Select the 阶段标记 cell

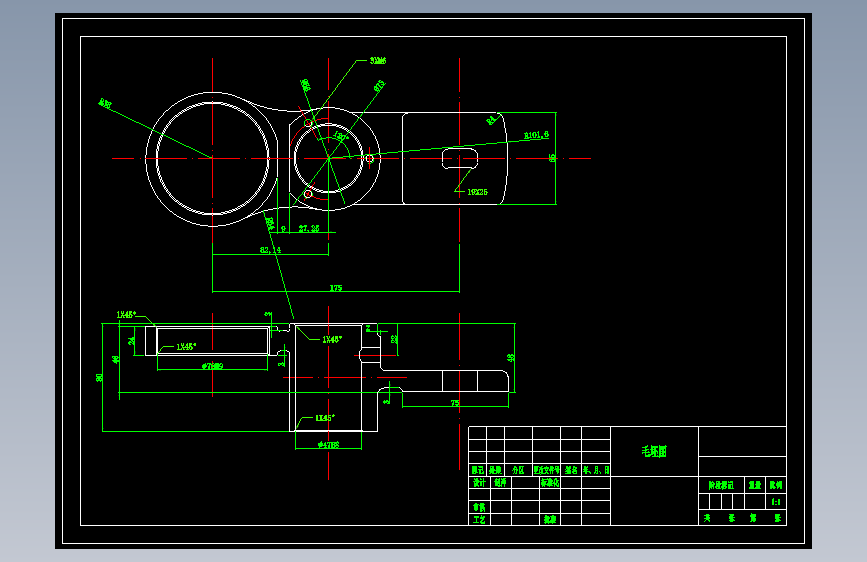tap(721, 485)
